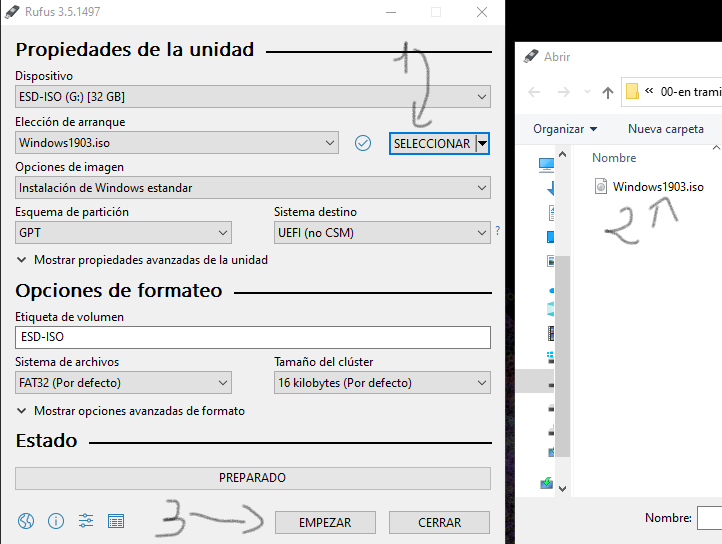Click the folder icon in the address bar

pos(632,91)
